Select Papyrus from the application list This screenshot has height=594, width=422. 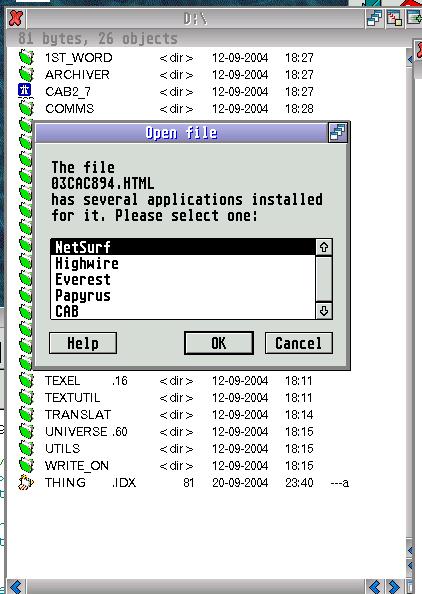(x=183, y=295)
